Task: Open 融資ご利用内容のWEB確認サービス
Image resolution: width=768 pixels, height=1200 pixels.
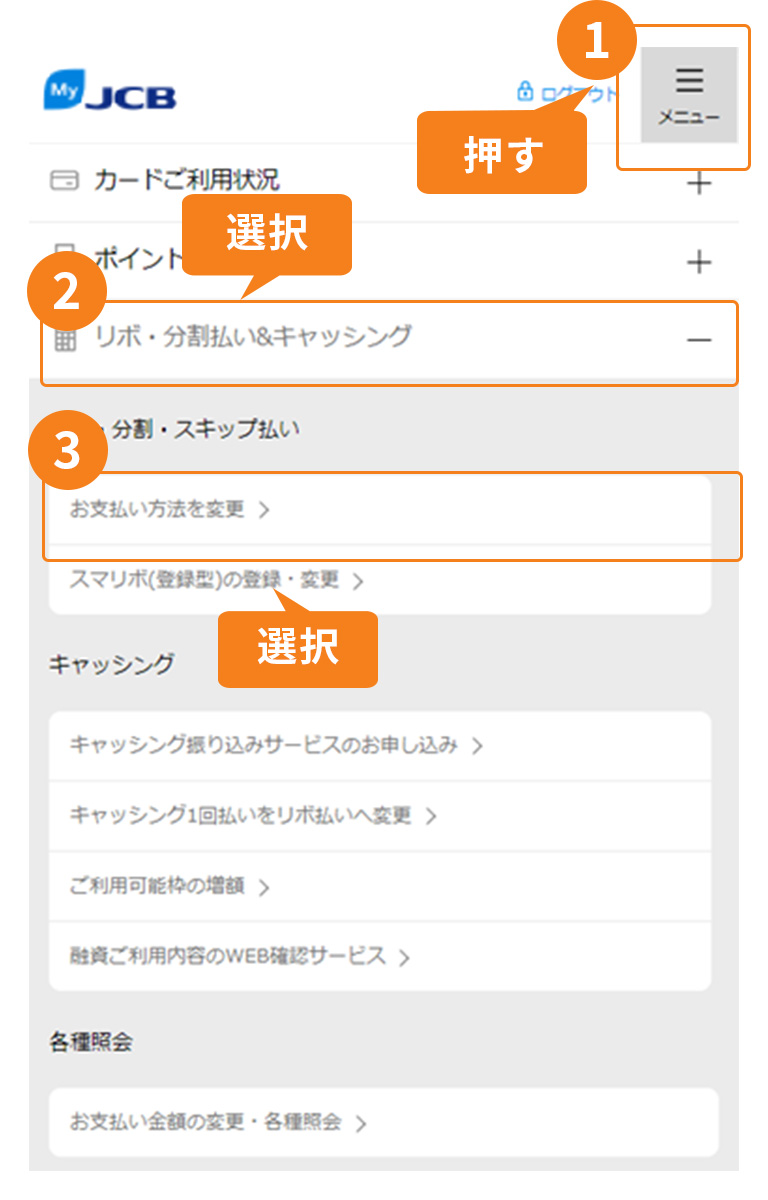Action: (x=380, y=956)
